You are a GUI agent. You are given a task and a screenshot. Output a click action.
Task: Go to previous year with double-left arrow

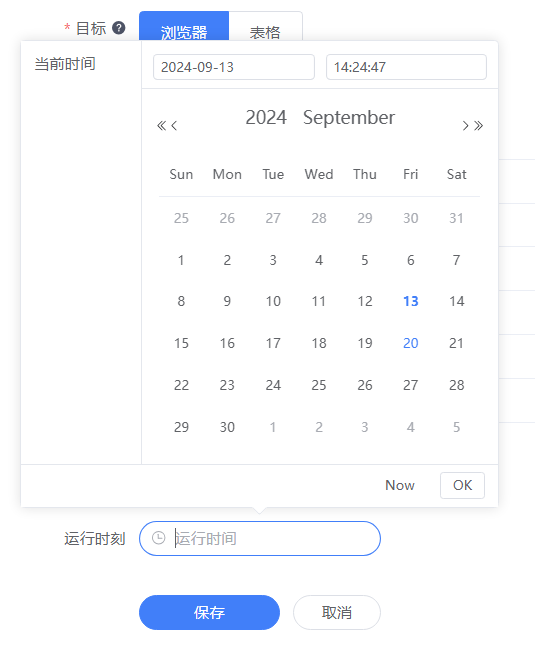161,125
